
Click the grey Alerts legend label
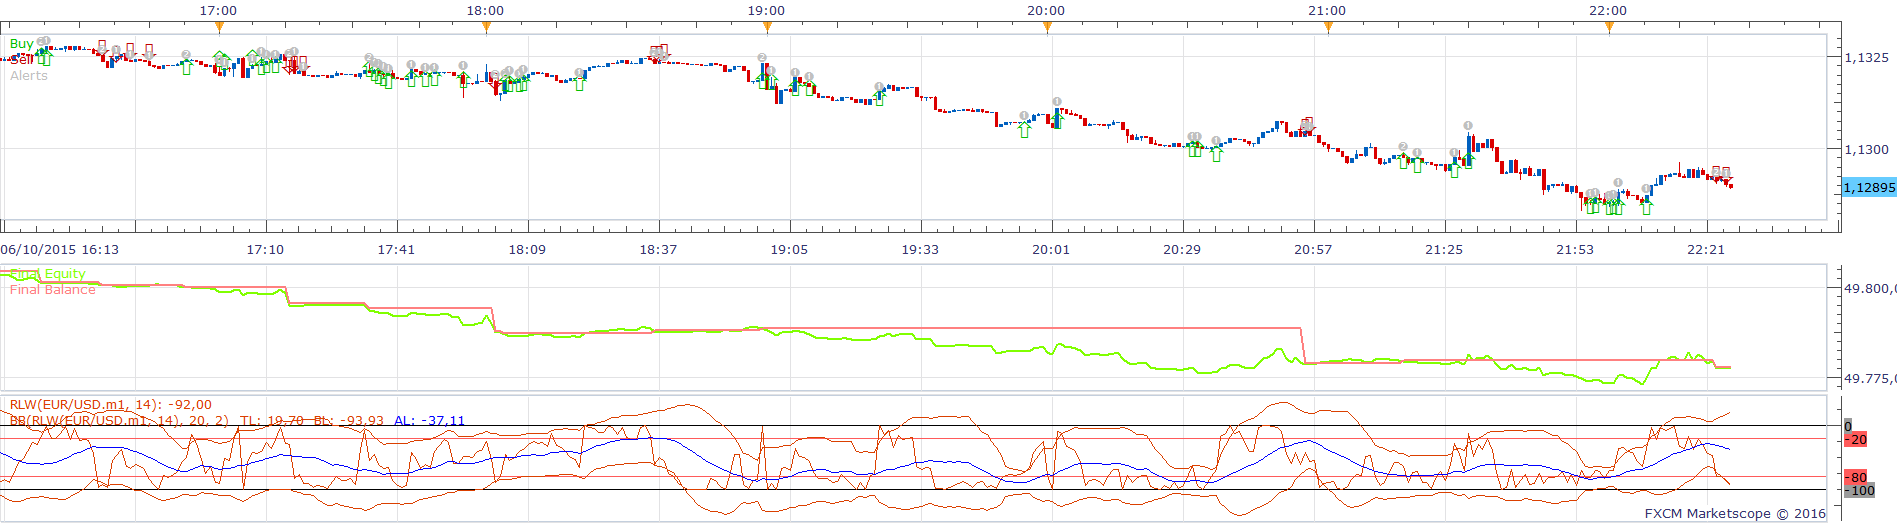(x=29, y=76)
